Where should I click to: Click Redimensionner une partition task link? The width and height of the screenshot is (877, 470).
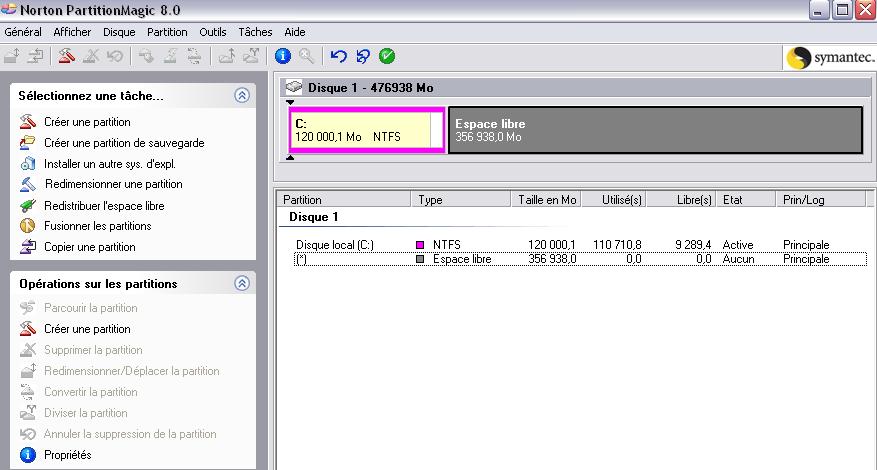pyautogui.click(x=114, y=184)
